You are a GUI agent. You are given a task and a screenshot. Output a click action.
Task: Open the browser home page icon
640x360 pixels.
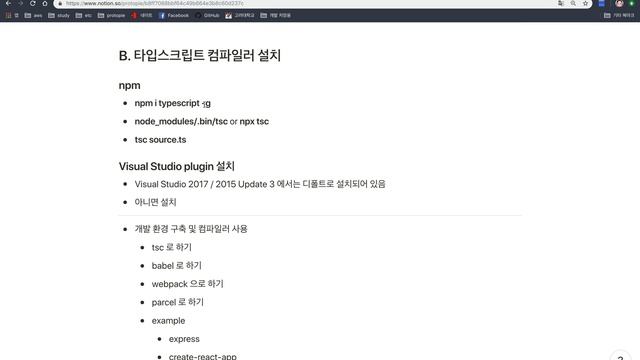(x=45, y=3)
